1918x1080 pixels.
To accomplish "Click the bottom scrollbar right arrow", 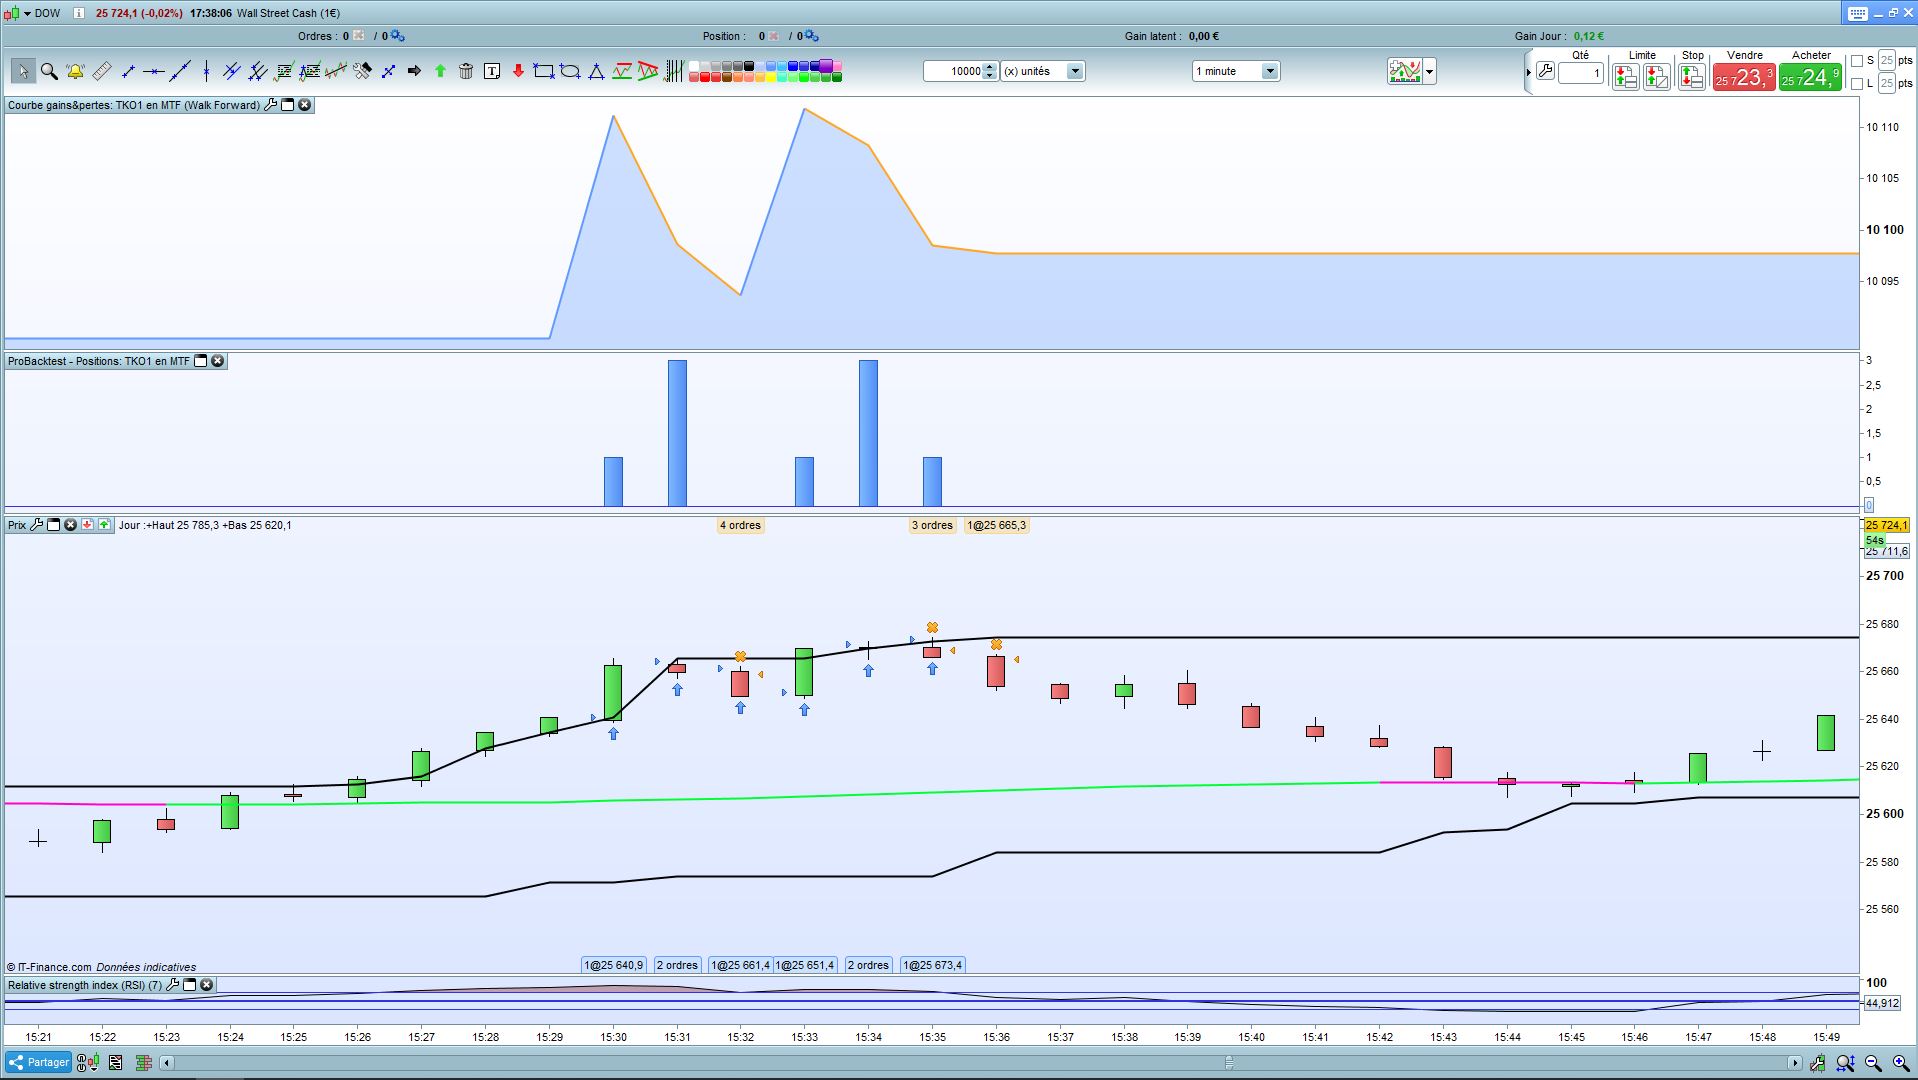I will [1794, 1063].
